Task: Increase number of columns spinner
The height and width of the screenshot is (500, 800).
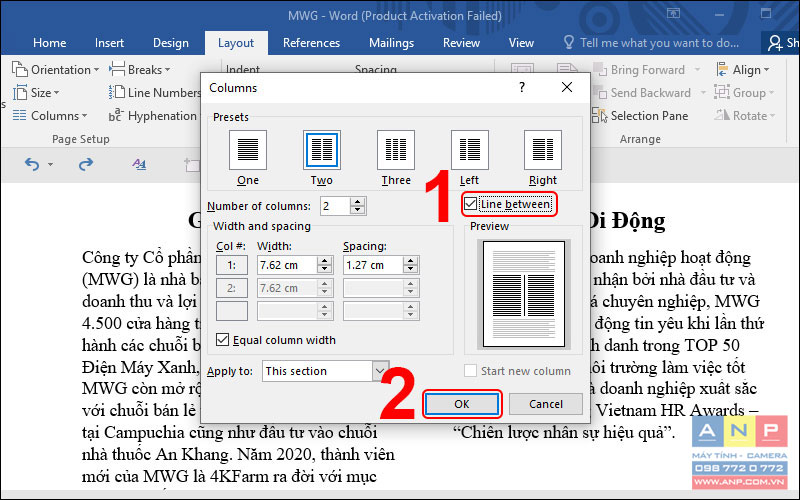Action: (358, 202)
